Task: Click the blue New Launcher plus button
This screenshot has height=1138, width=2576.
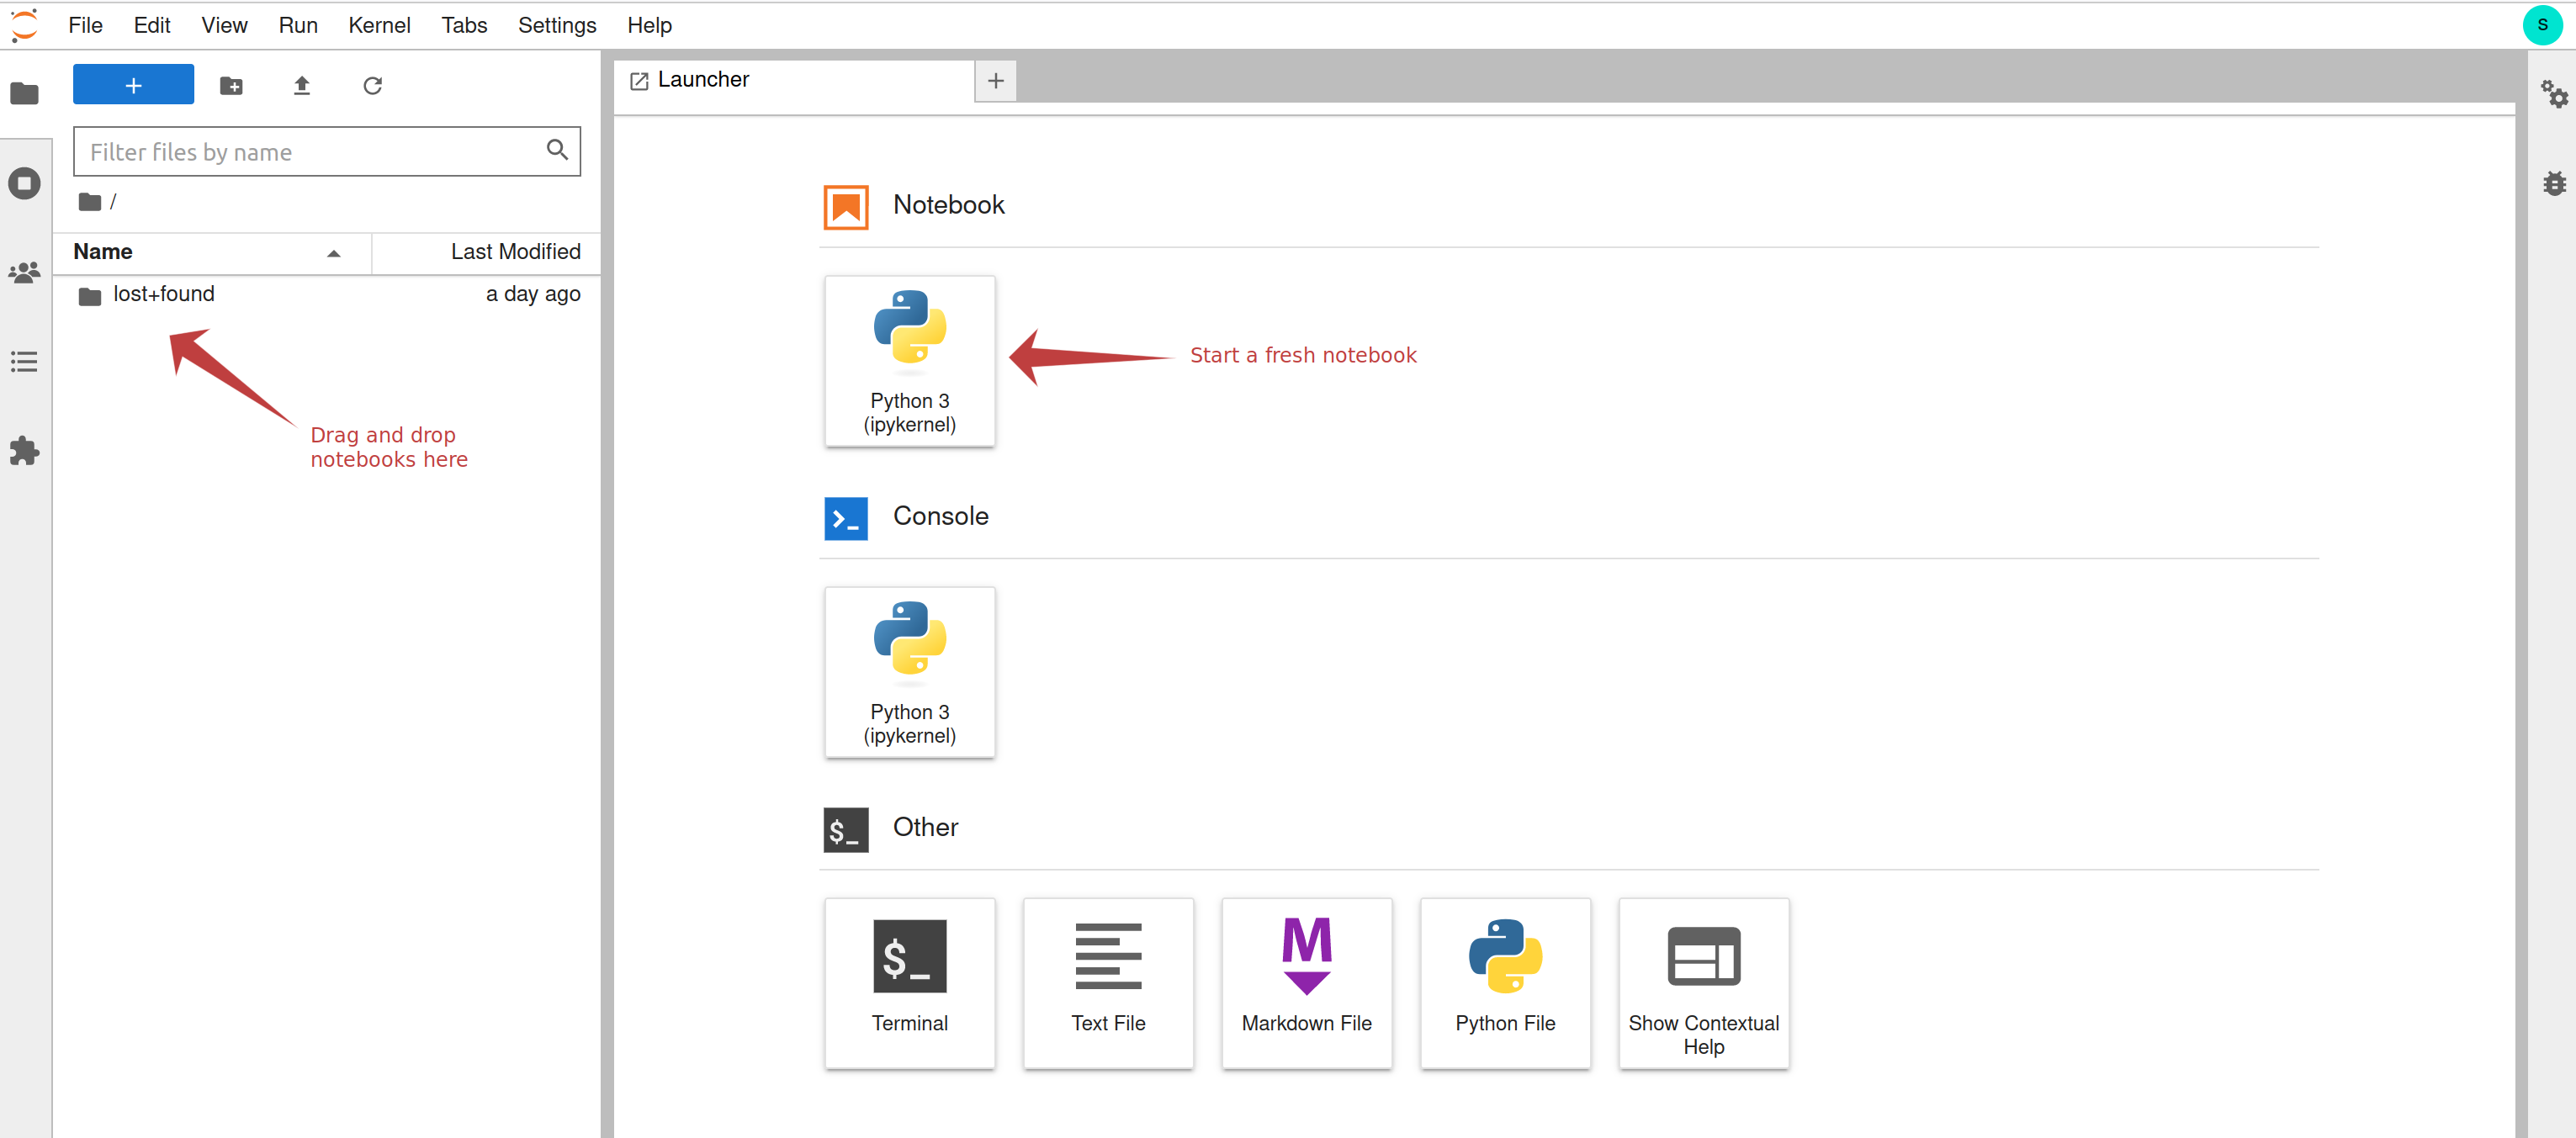Action: pos(133,85)
